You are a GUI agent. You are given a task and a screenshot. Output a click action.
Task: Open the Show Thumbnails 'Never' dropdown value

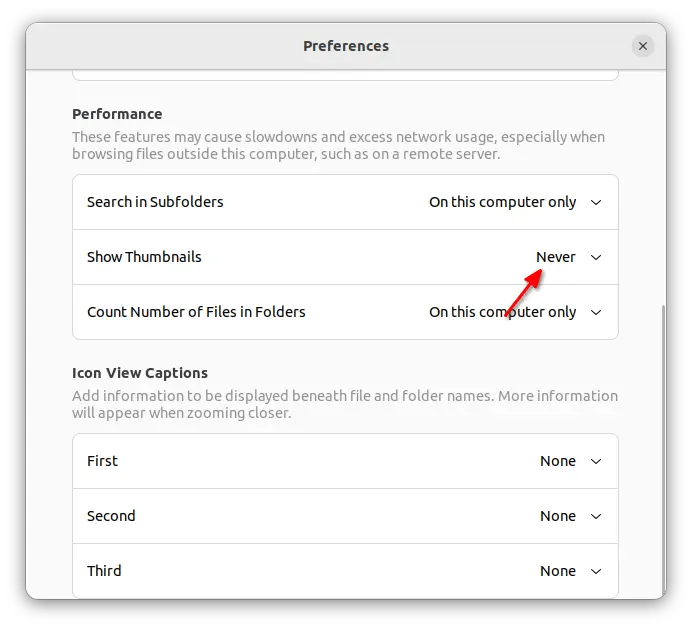(x=555, y=257)
